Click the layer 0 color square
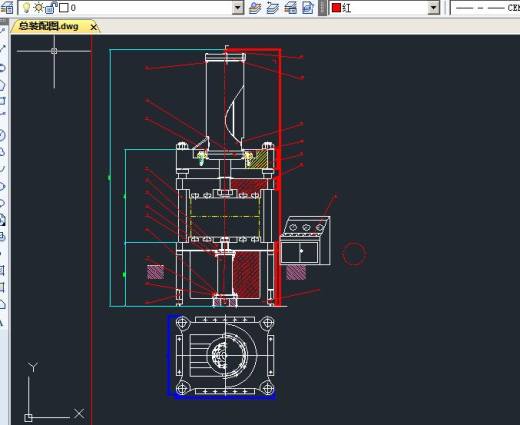This screenshot has width=520, height=425. coord(64,7)
